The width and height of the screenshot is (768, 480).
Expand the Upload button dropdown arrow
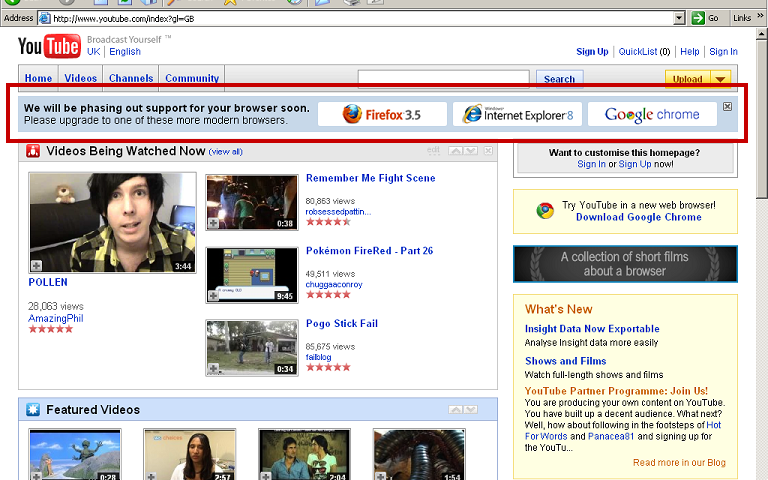[x=720, y=79]
